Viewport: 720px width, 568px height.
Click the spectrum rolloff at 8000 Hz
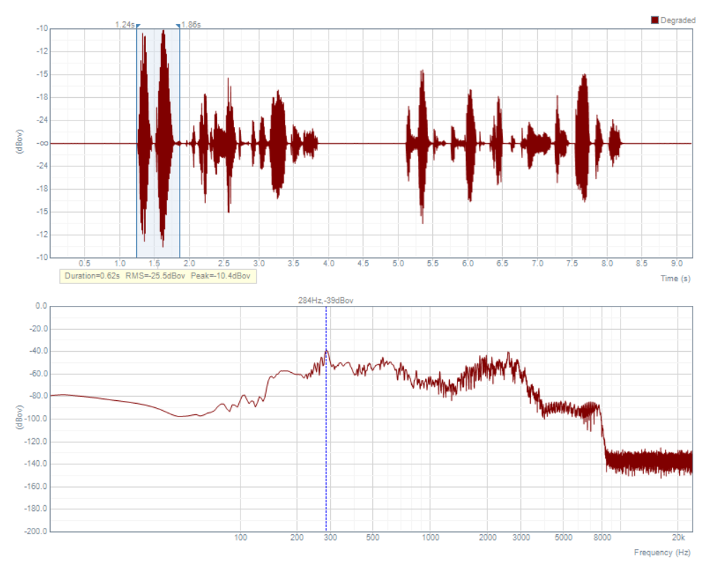pyautogui.click(x=602, y=430)
